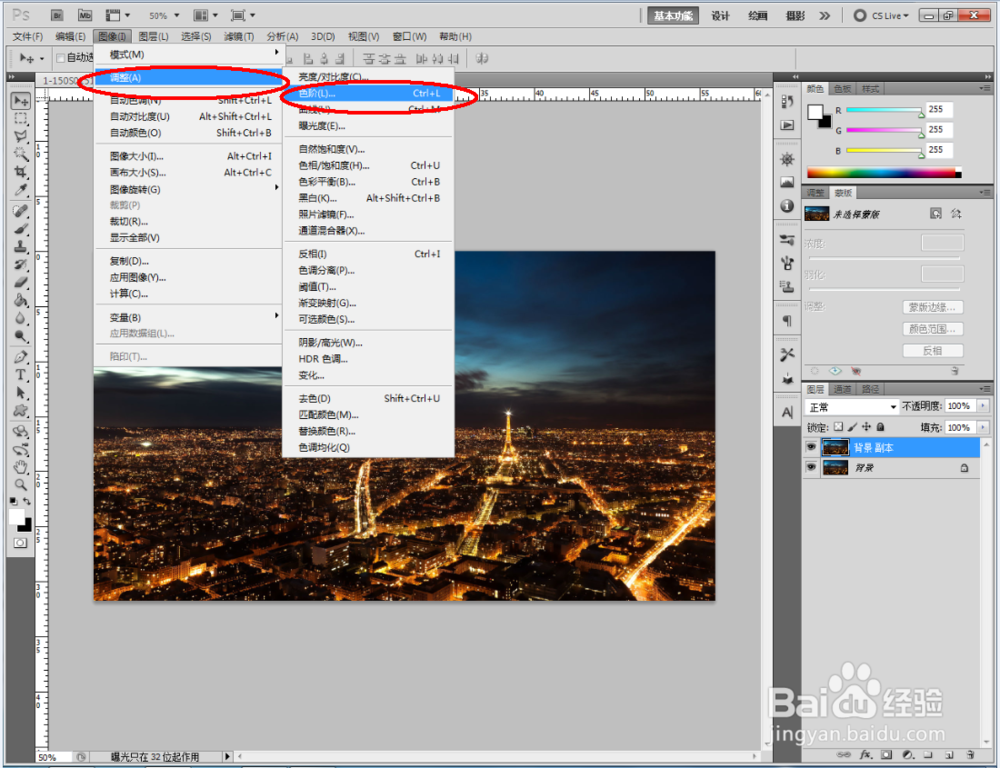Select the Crop tool

[x=20, y=172]
